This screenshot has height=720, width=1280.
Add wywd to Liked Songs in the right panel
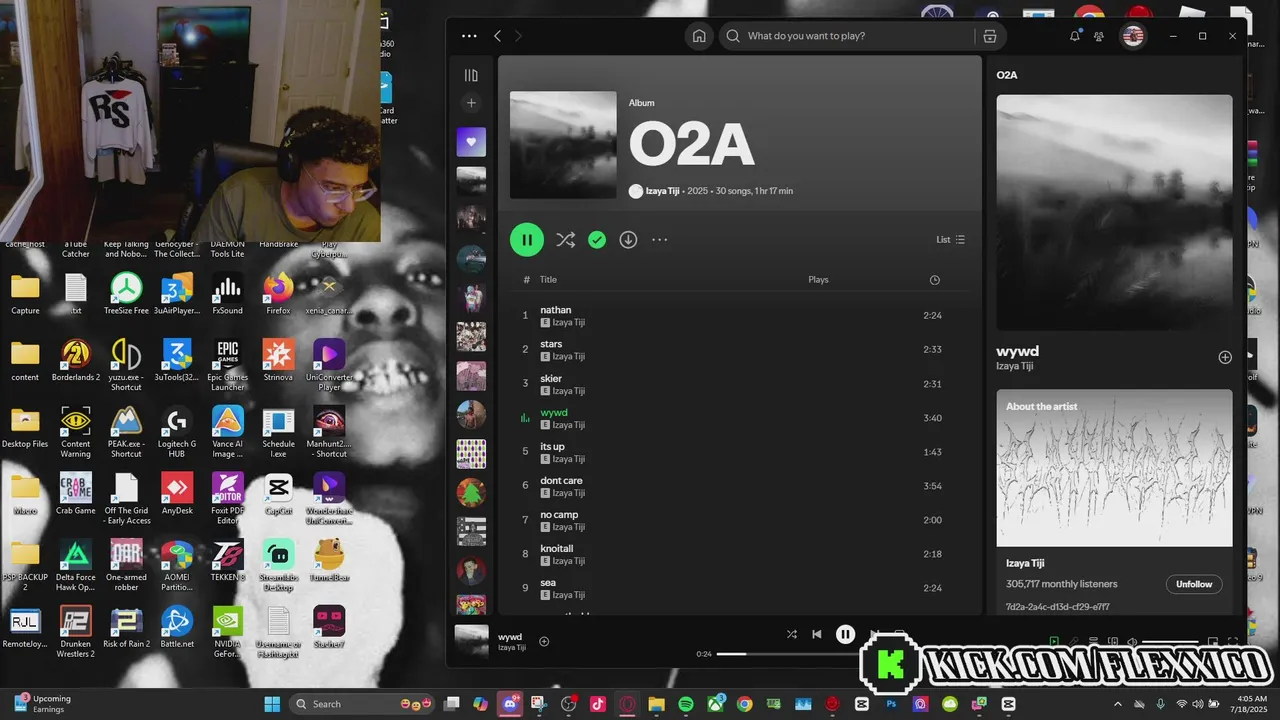click(1225, 357)
